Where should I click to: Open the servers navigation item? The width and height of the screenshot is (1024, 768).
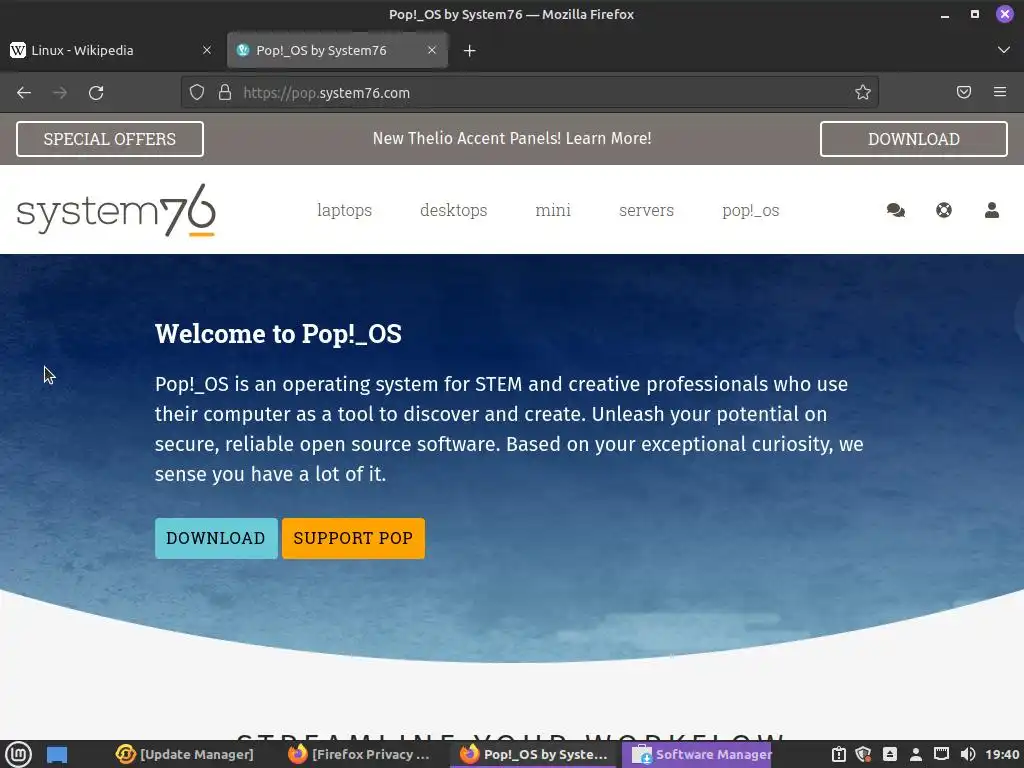coord(647,210)
